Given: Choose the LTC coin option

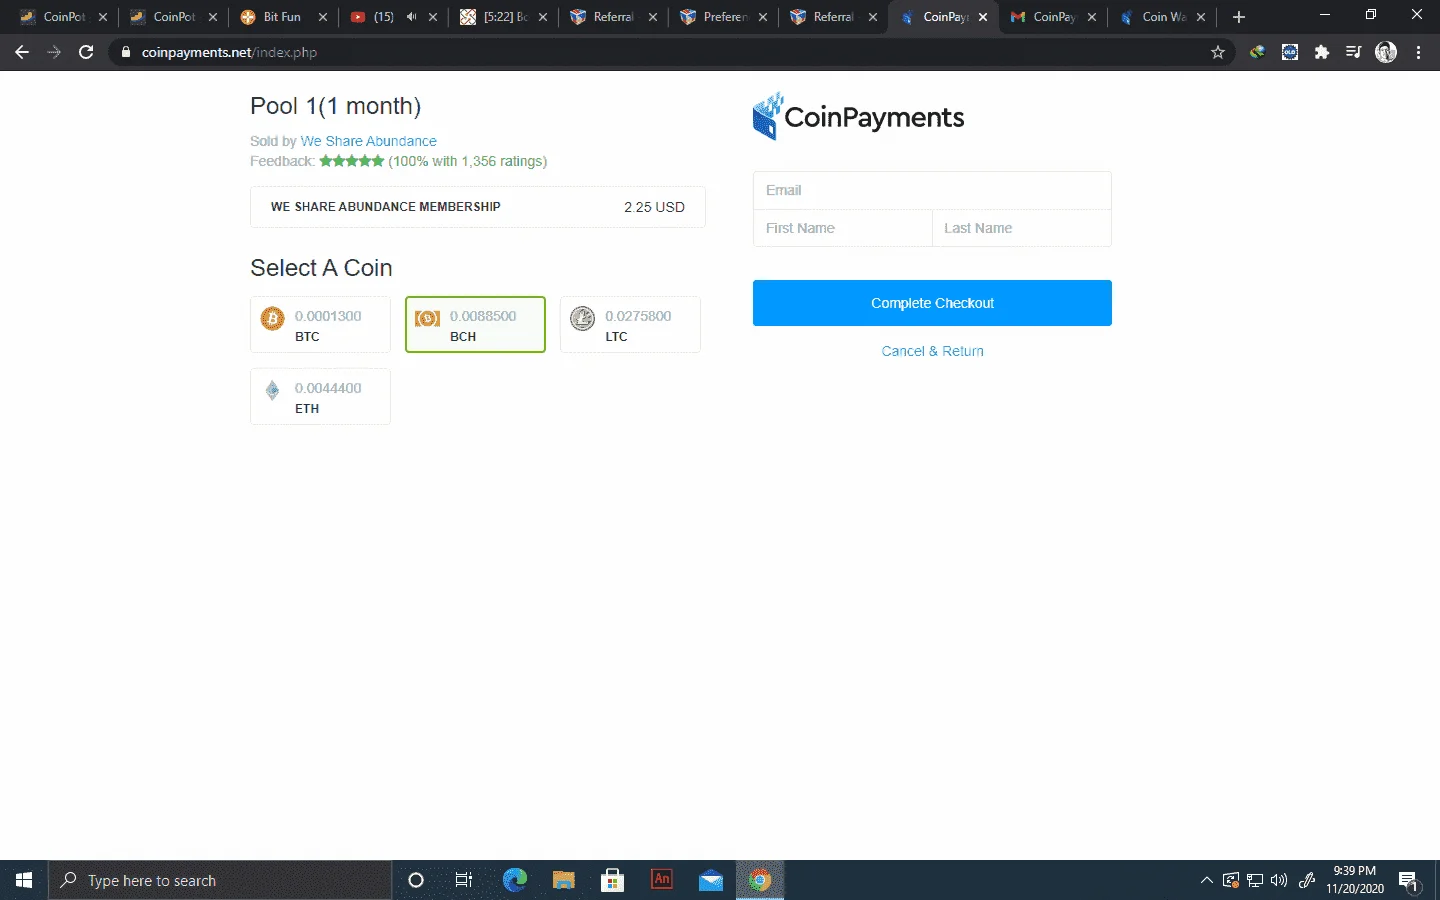Looking at the screenshot, I should 630,325.
